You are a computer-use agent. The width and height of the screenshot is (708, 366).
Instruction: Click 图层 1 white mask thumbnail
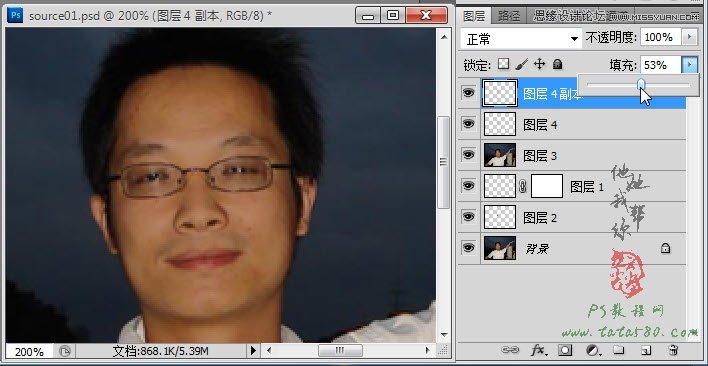coord(547,186)
